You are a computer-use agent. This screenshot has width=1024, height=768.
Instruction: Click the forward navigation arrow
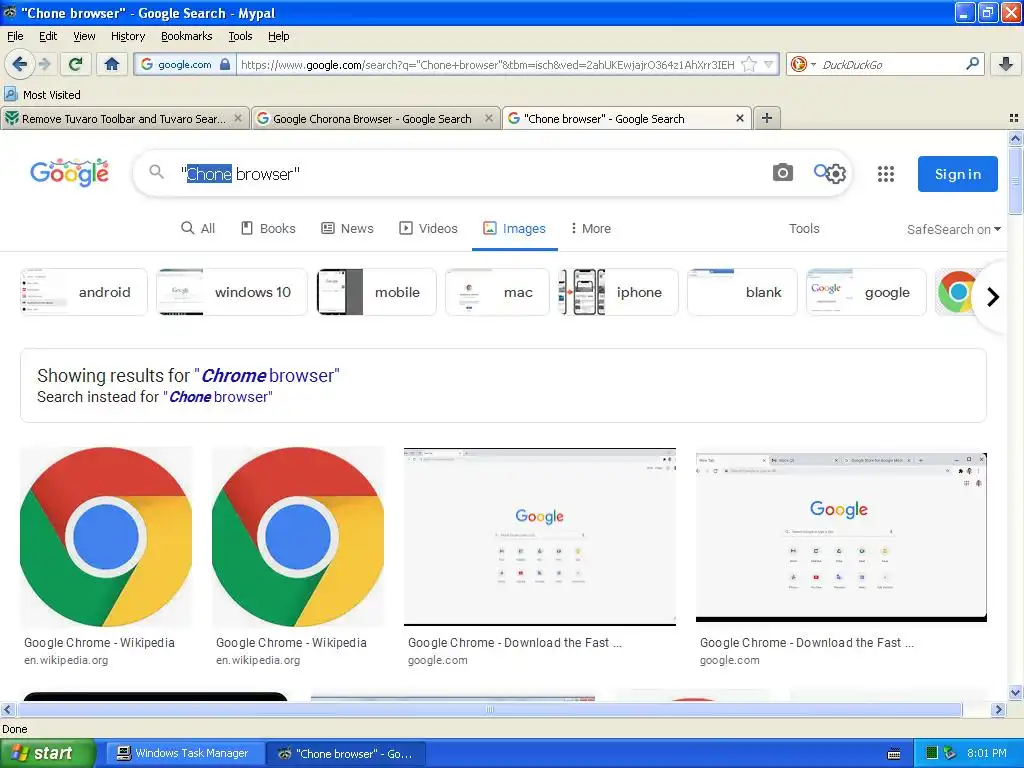pos(45,64)
